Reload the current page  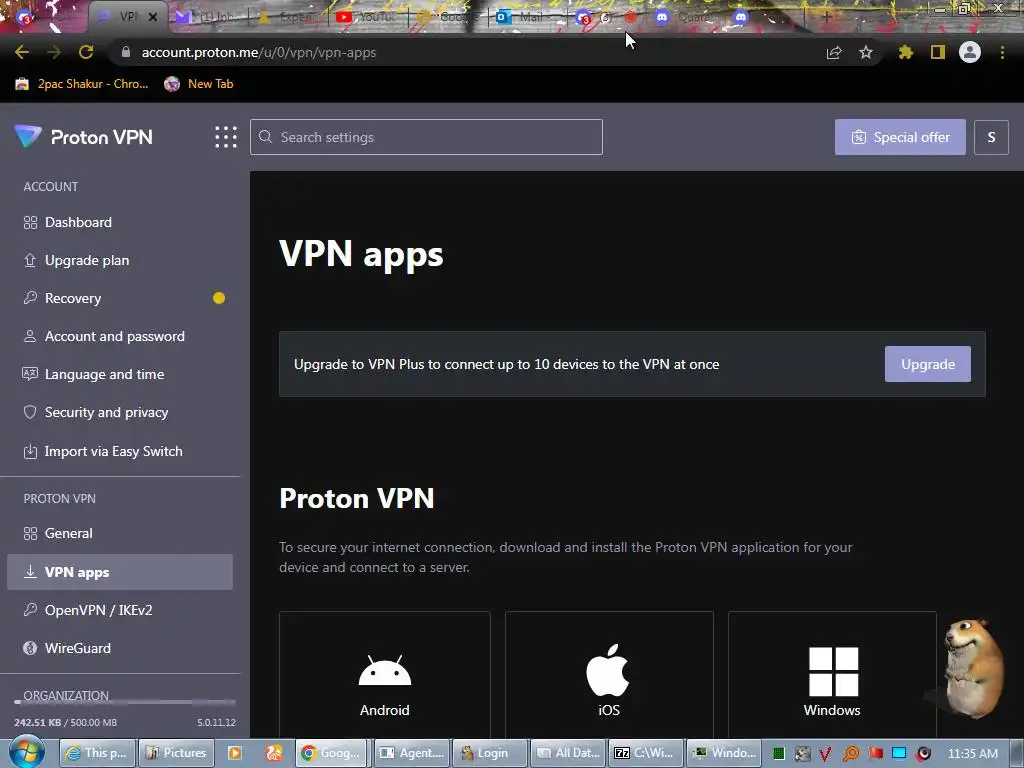86,52
